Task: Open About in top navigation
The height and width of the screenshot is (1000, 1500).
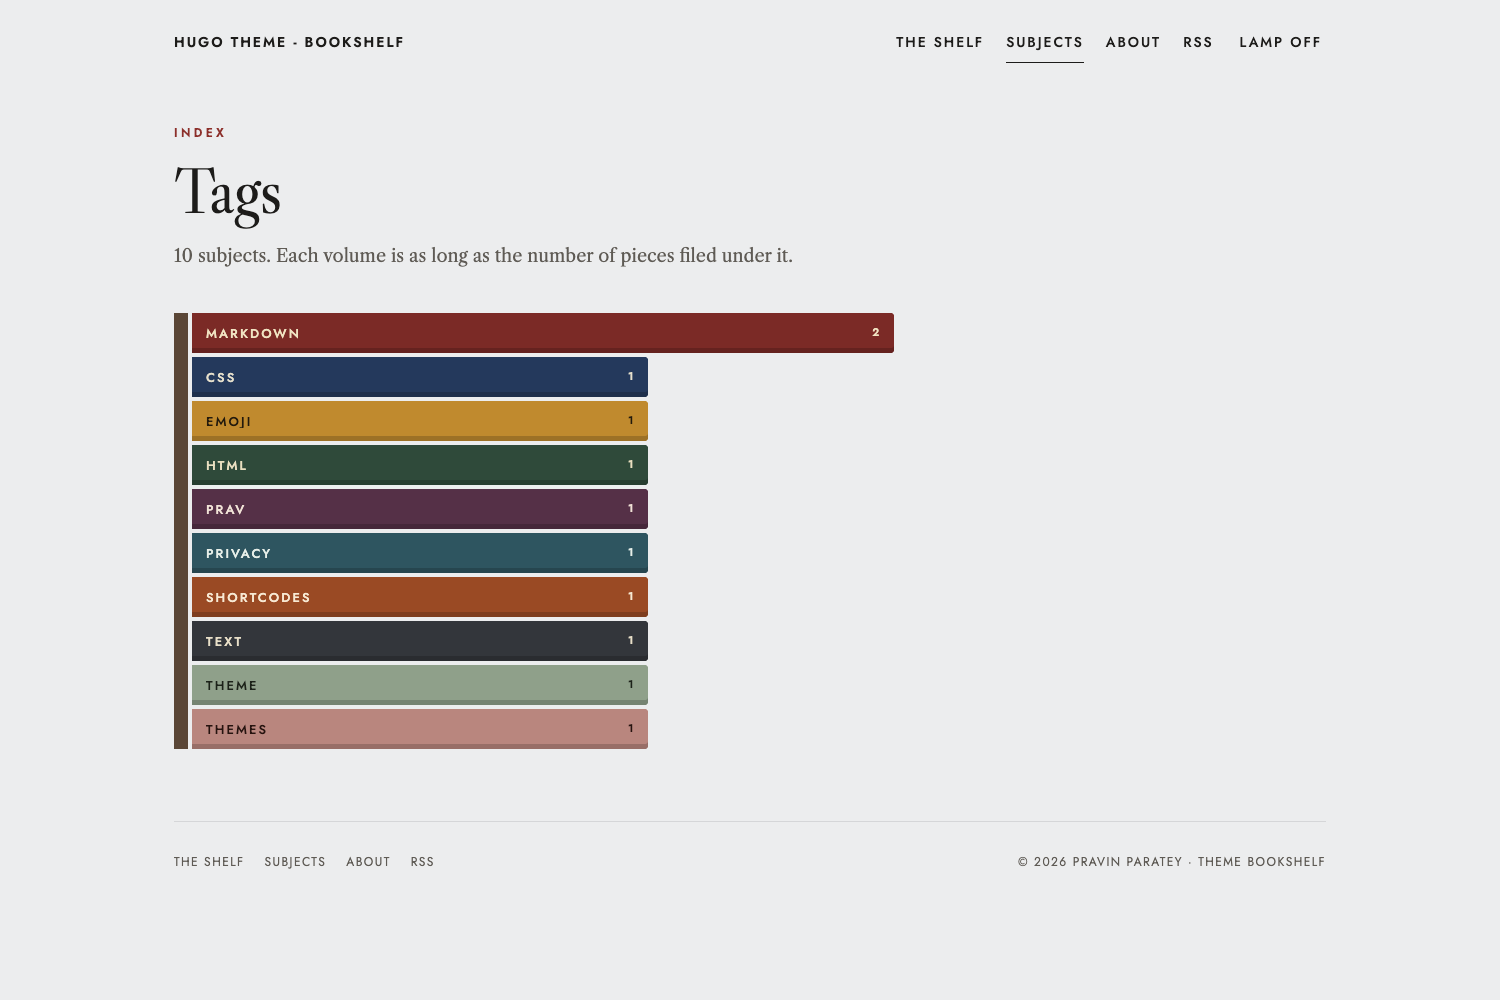Action: coord(1133,42)
